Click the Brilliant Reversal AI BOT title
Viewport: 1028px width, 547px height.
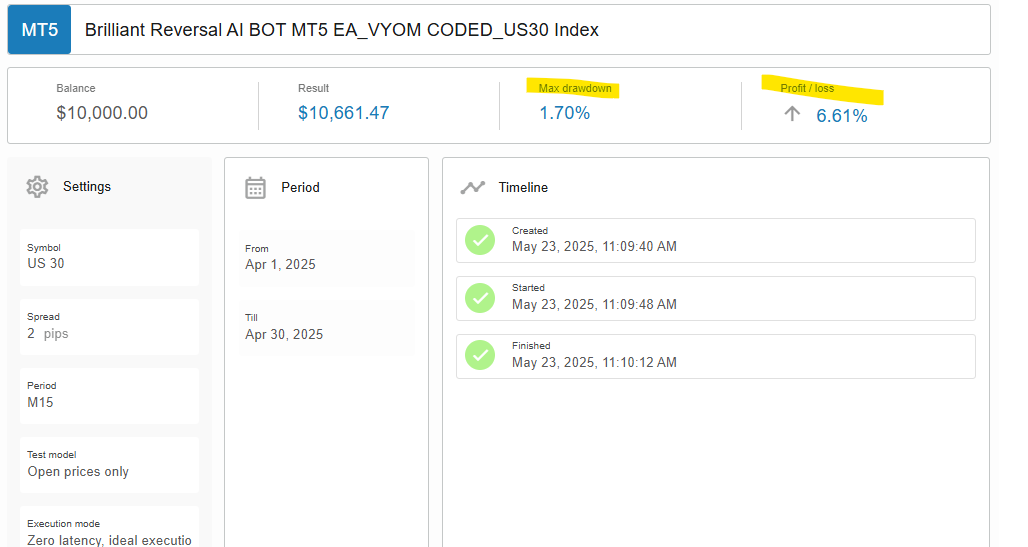click(x=342, y=30)
